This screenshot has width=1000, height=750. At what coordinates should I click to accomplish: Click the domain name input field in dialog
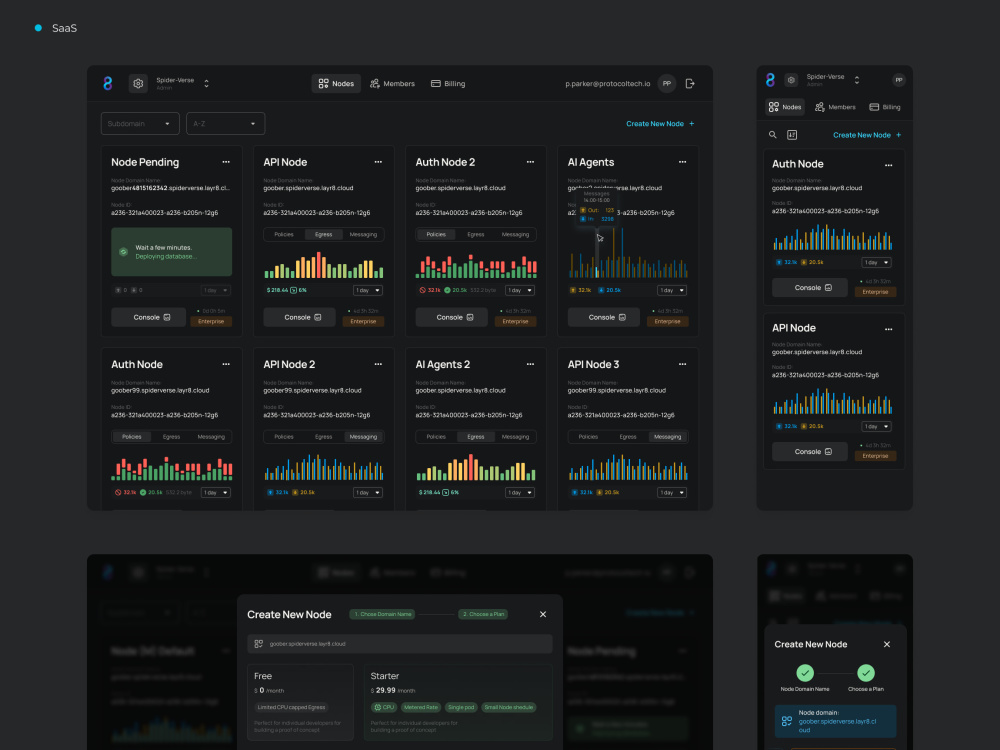[400, 643]
